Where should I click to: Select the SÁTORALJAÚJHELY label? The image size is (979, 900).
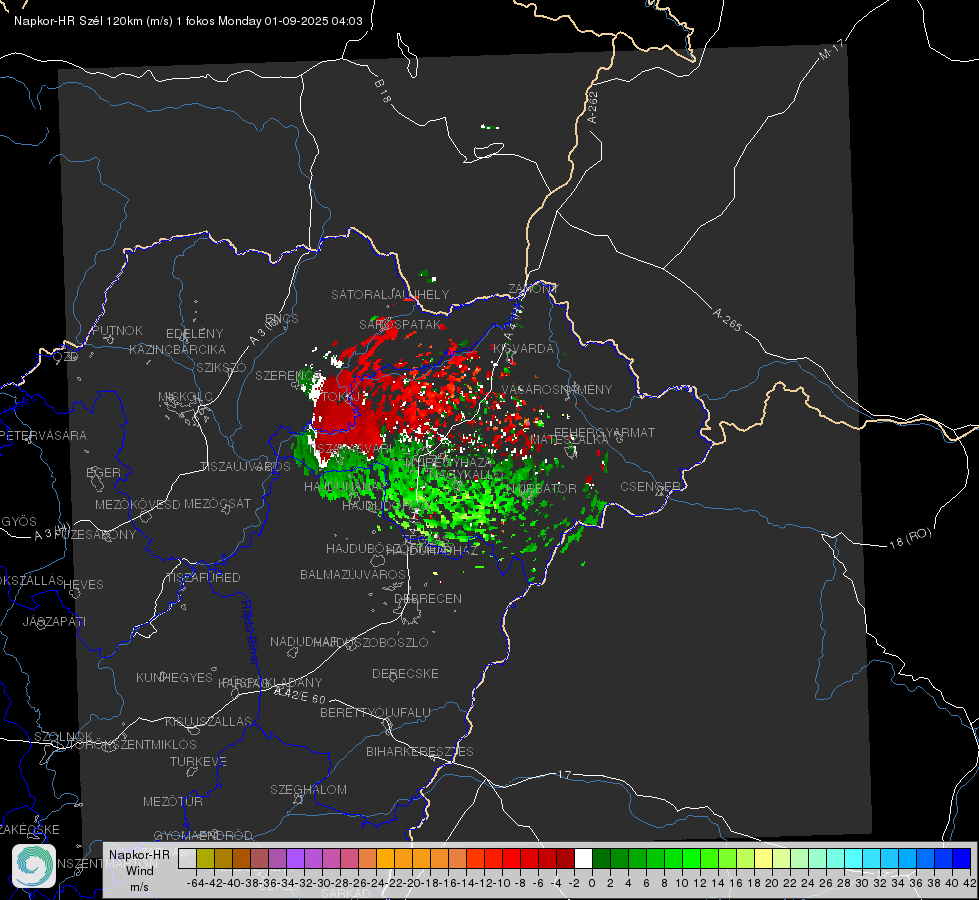click(390, 294)
